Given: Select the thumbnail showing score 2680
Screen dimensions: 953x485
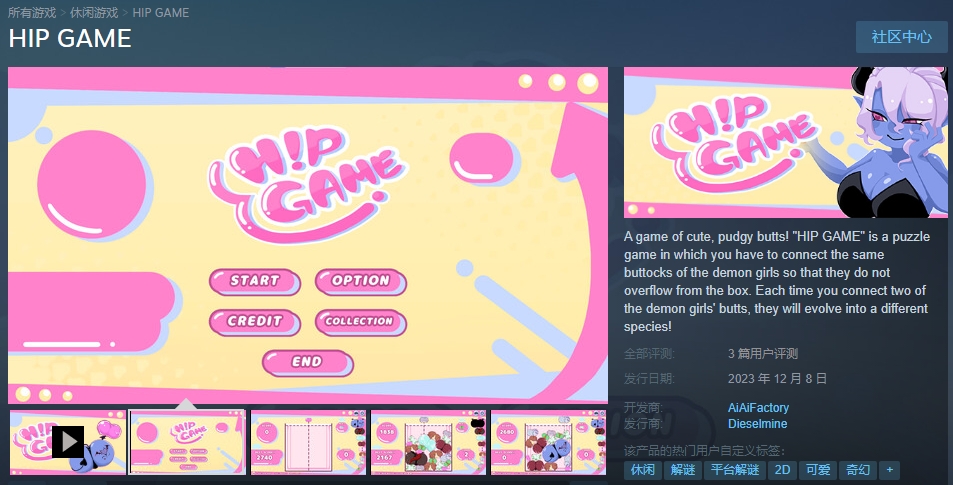Looking at the screenshot, I should [548, 442].
